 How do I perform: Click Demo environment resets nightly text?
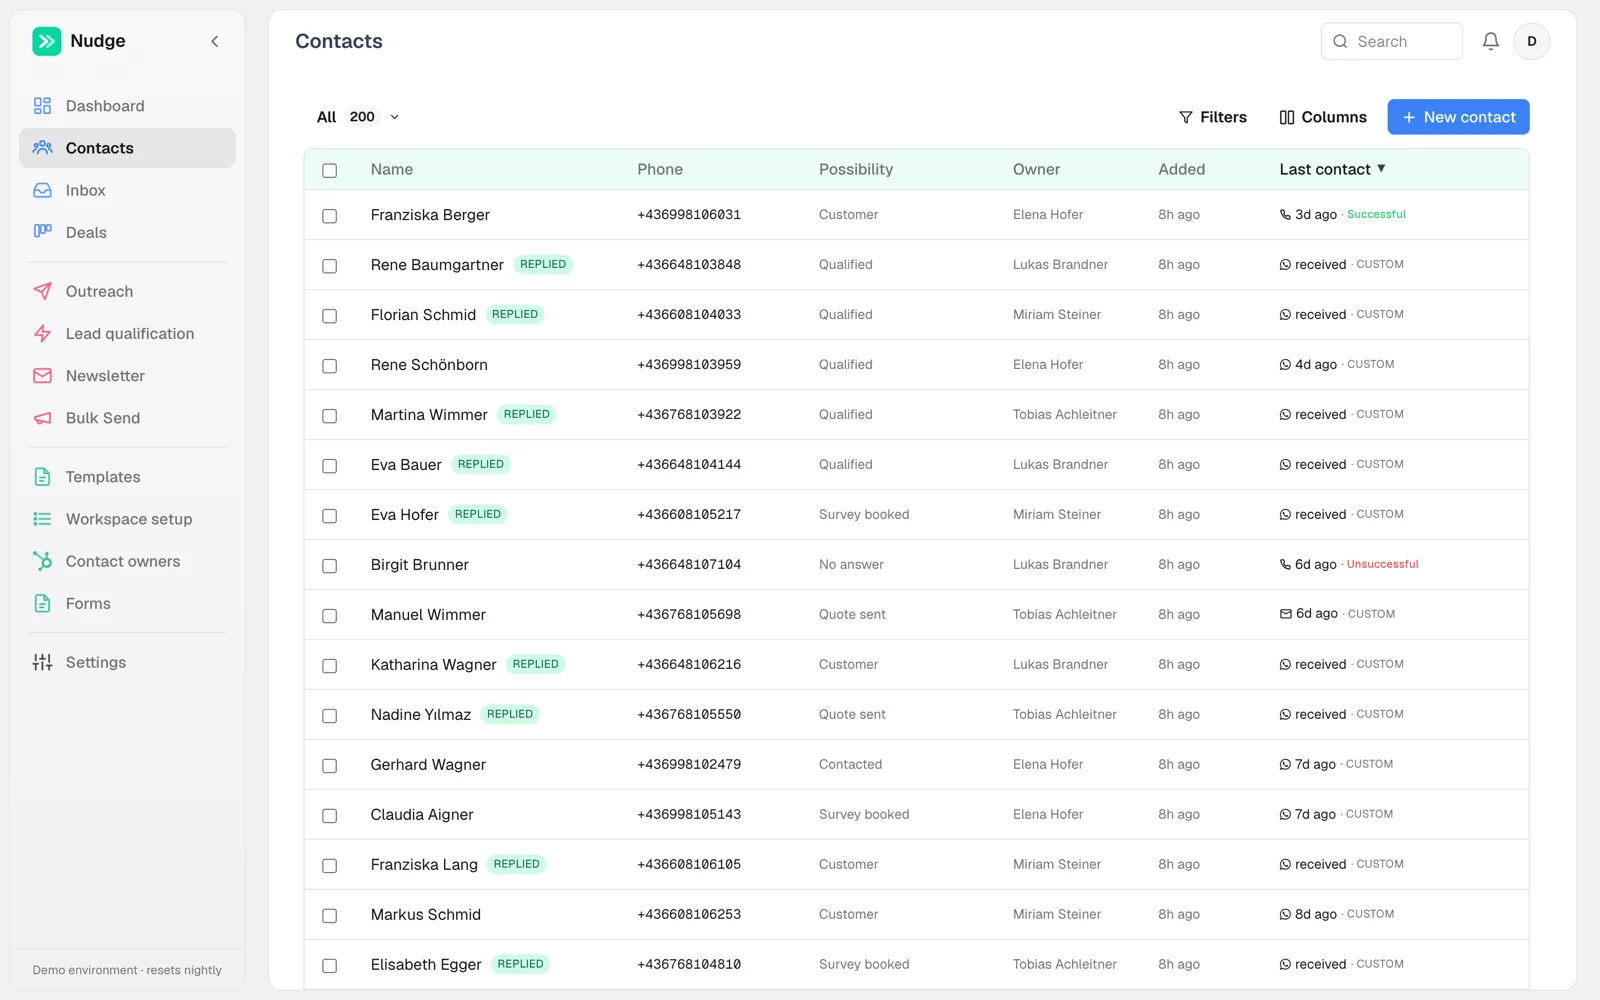click(x=127, y=970)
